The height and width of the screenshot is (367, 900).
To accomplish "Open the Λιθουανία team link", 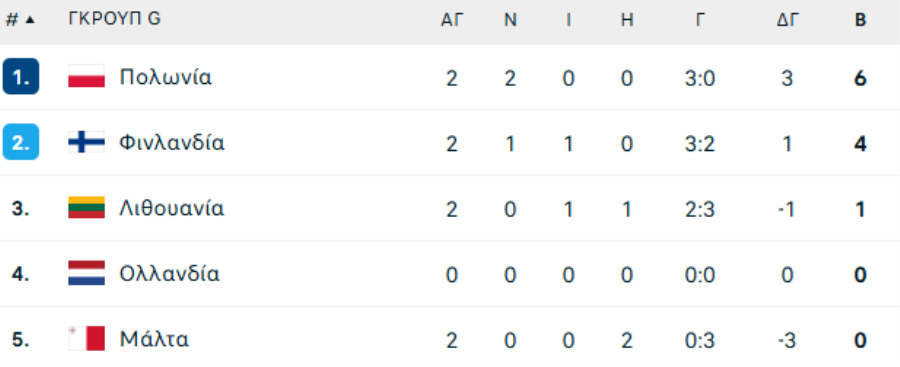I will coord(171,208).
